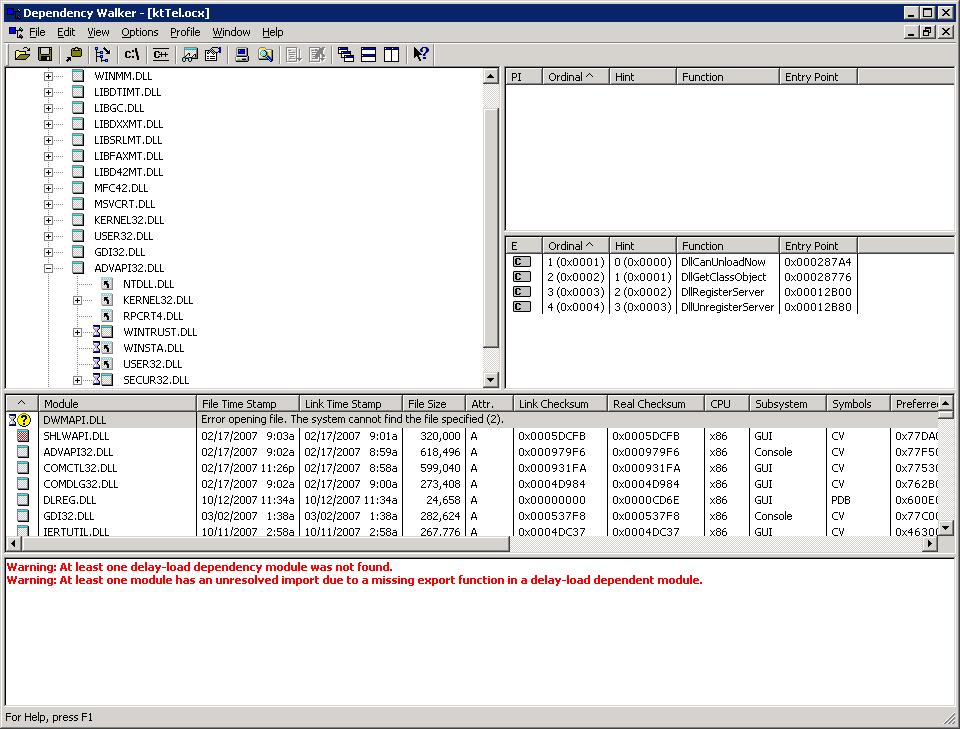This screenshot has width=960, height=729.
Task: Click the NTDLL.DLL module icon in tree
Action: click(x=107, y=284)
